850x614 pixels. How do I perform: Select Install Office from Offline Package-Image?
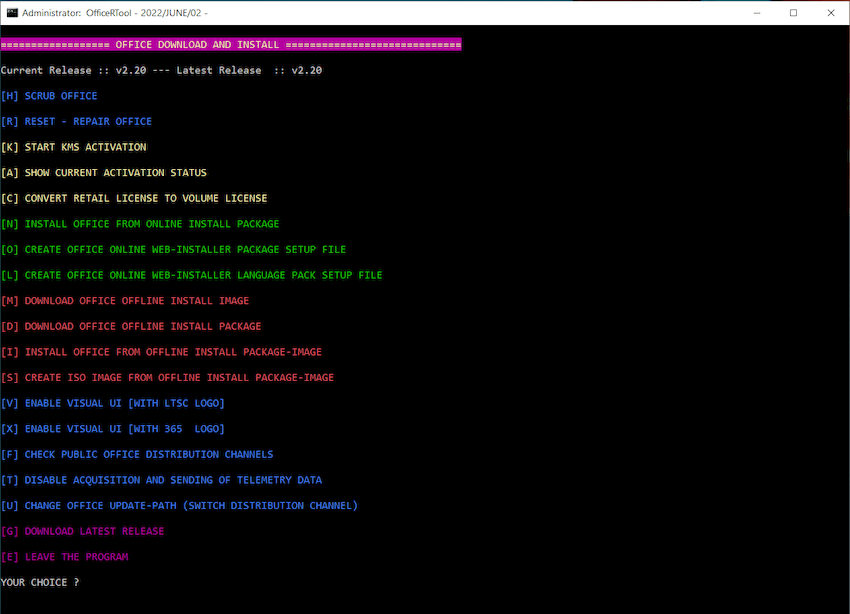[x=161, y=352]
